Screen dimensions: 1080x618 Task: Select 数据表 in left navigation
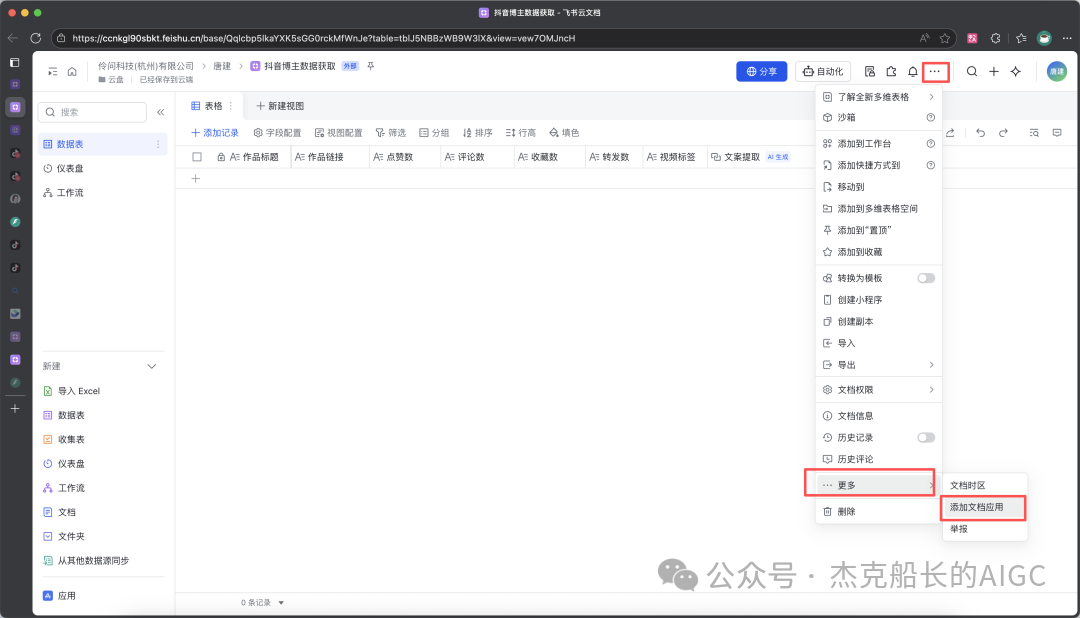(x=103, y=144)
